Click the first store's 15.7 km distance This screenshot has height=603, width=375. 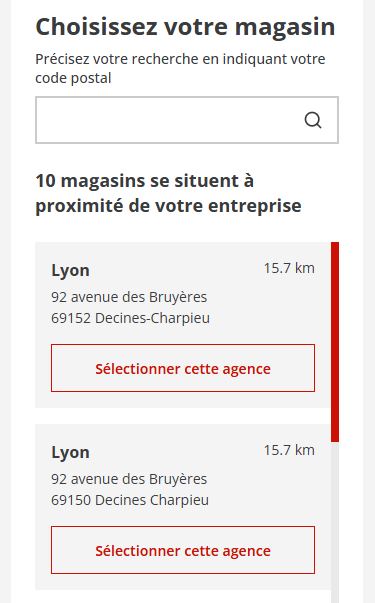tap(289, 268)
